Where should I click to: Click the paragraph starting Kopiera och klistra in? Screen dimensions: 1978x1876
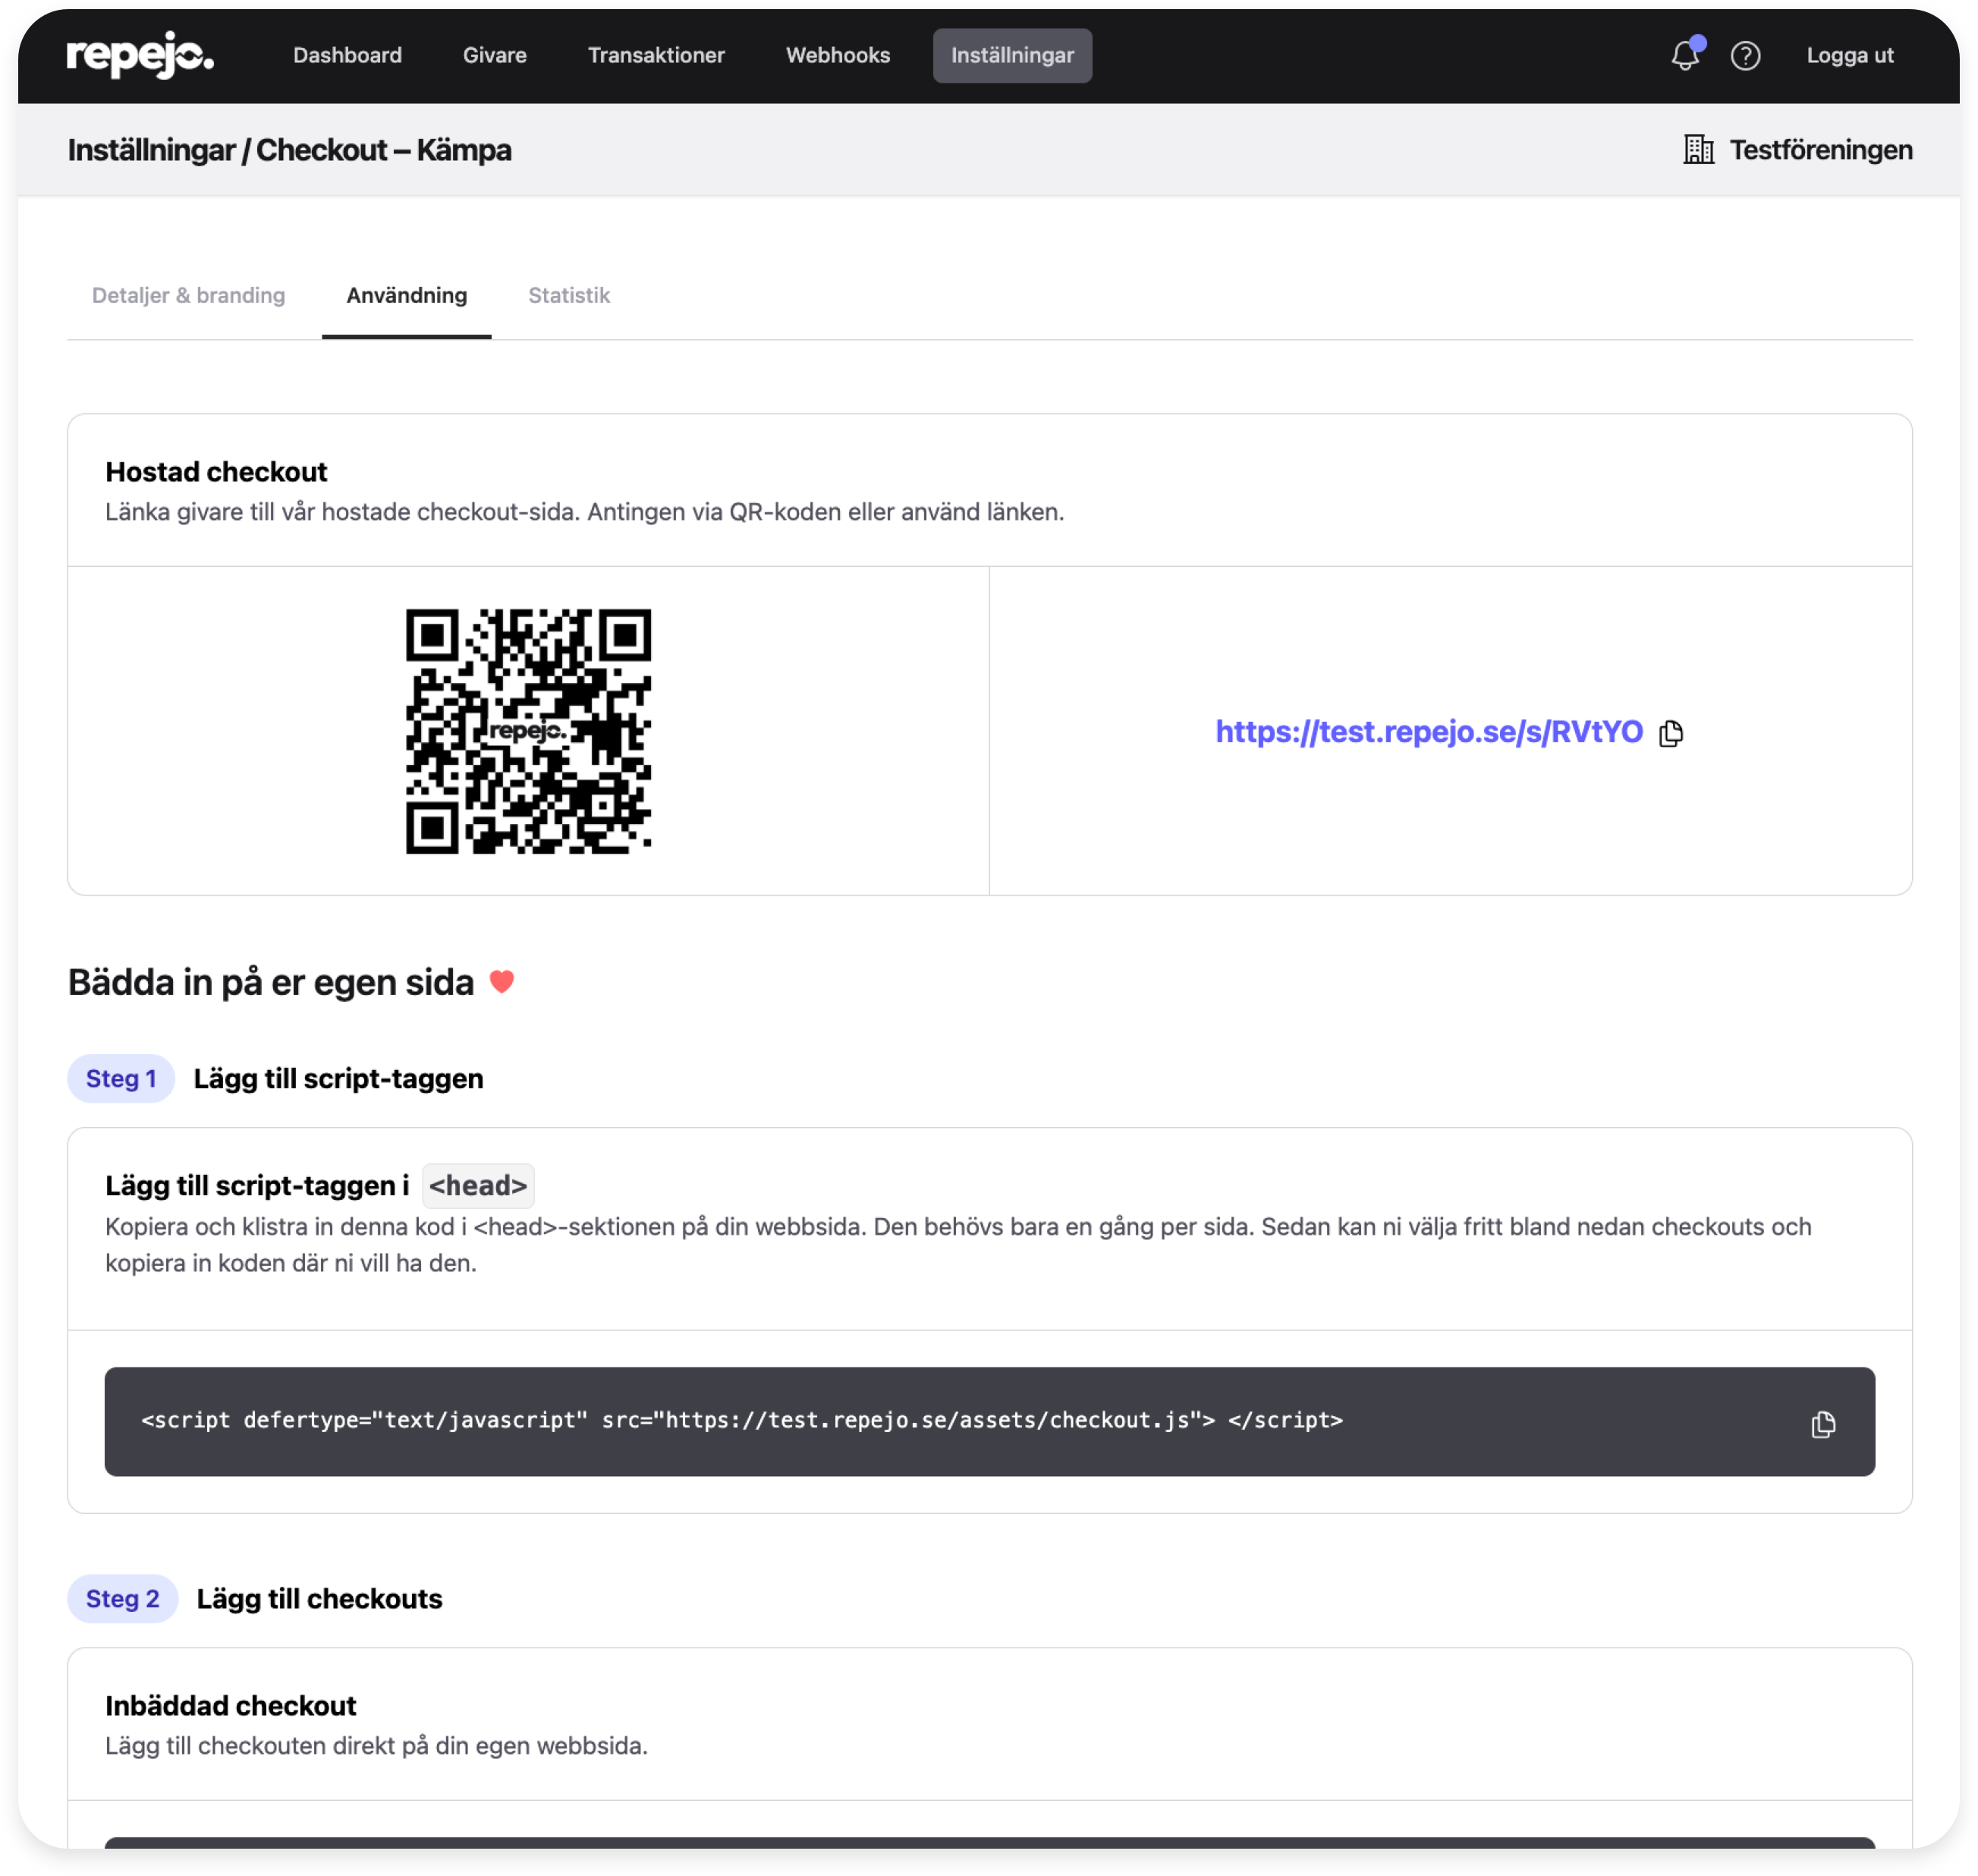[x=958, y=1245]
